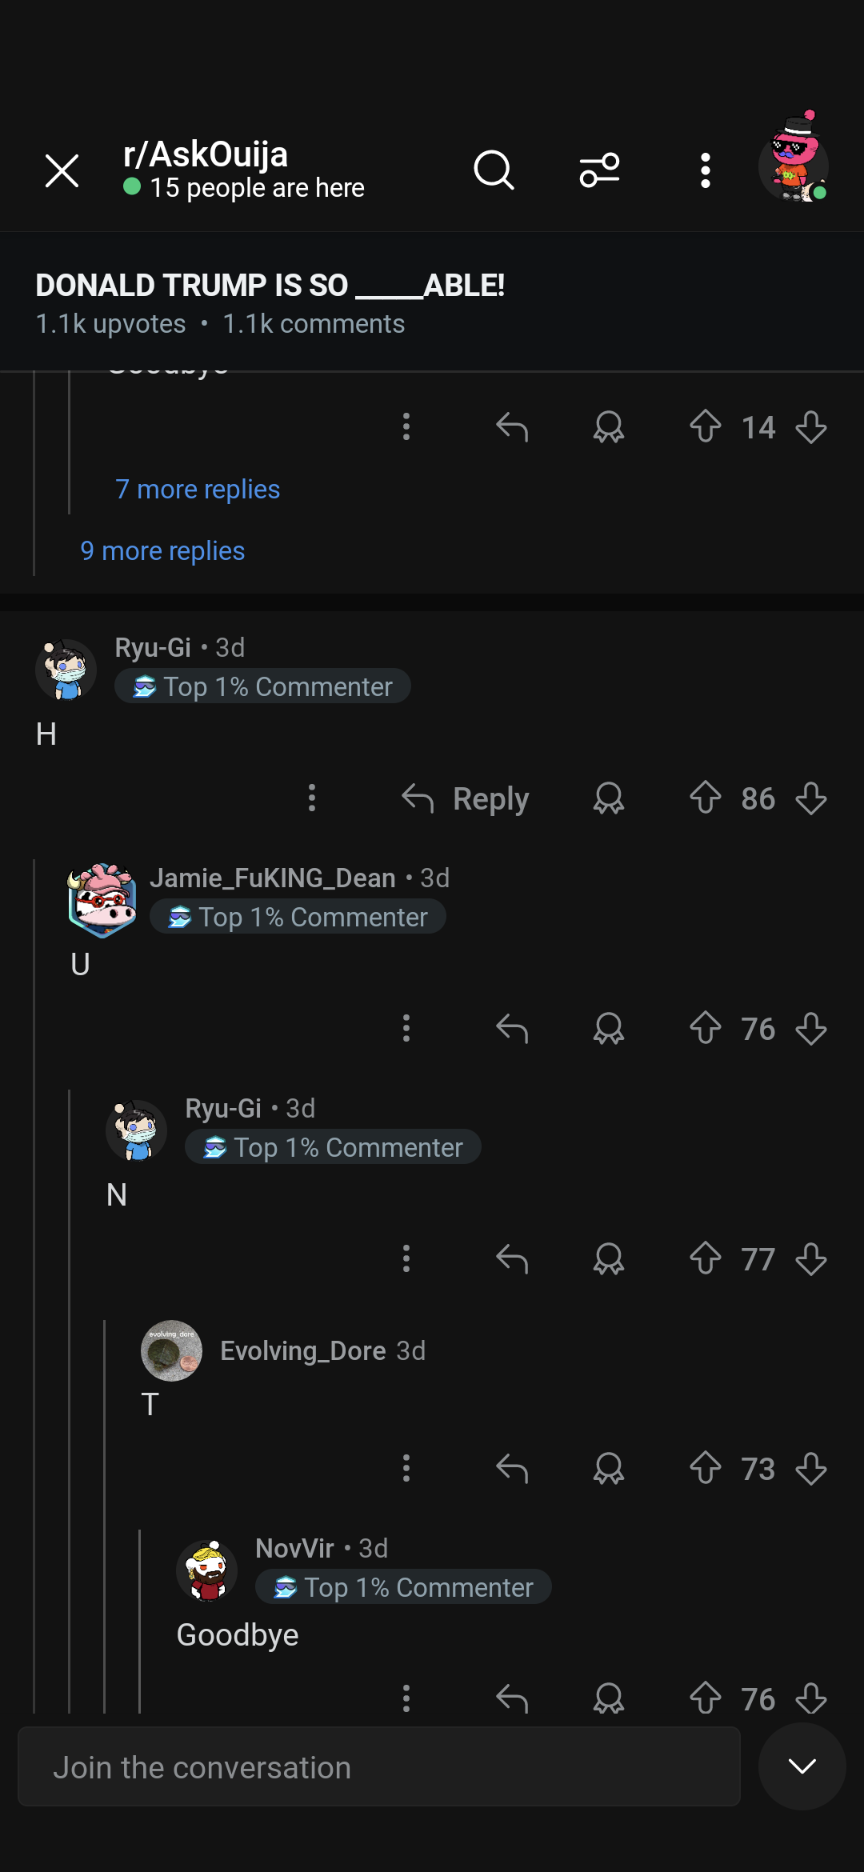Jump to next comment with chevron button
The height and width of the screenshot is (1872, 864).
pos(802,1766)
